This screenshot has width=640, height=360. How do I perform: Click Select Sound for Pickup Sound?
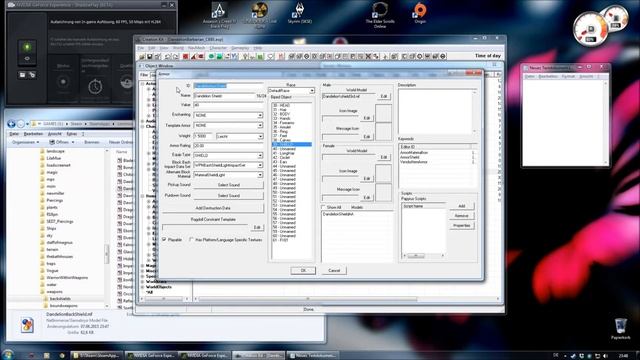tap(229, 185)
